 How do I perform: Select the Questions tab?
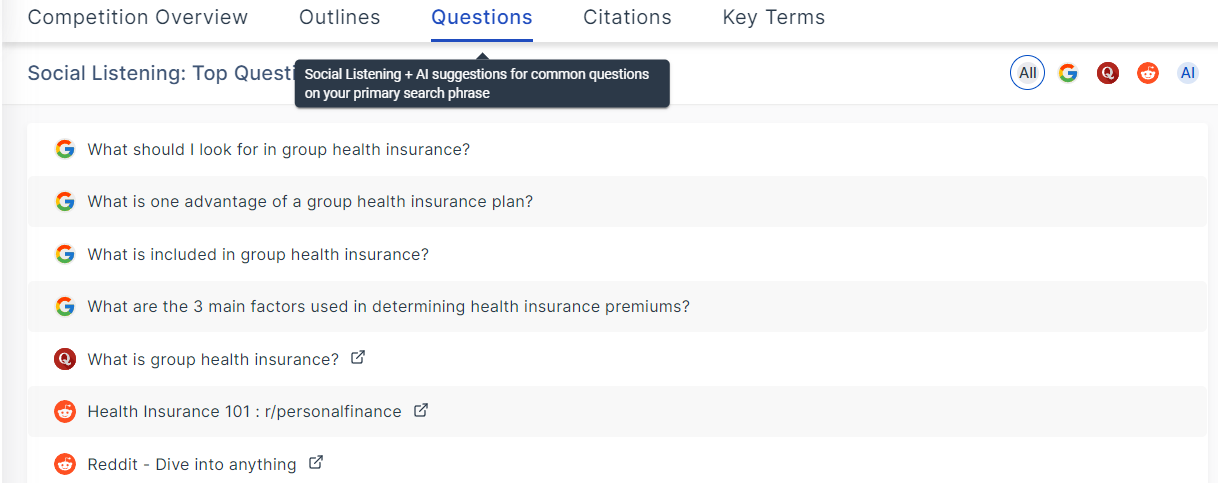click(x=482, y=18)
